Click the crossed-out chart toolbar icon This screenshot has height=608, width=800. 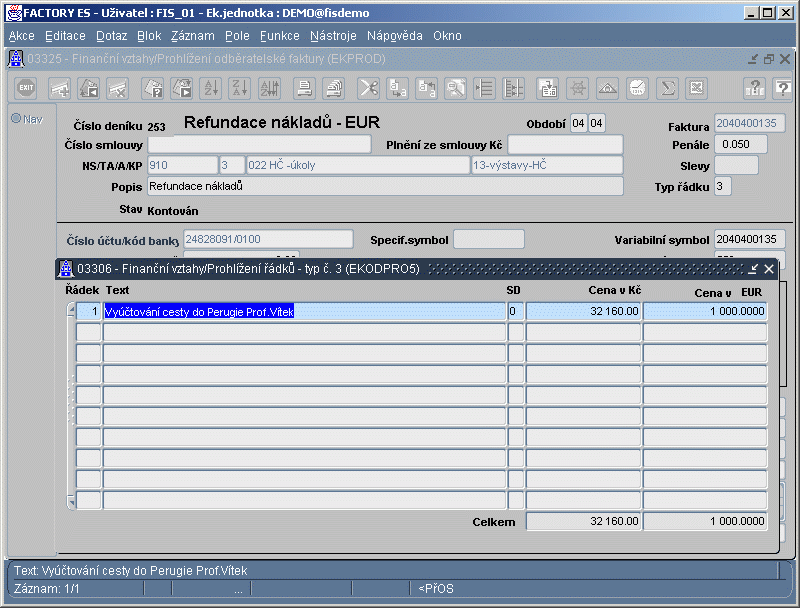pyautogui.click(x=696, y=89)
